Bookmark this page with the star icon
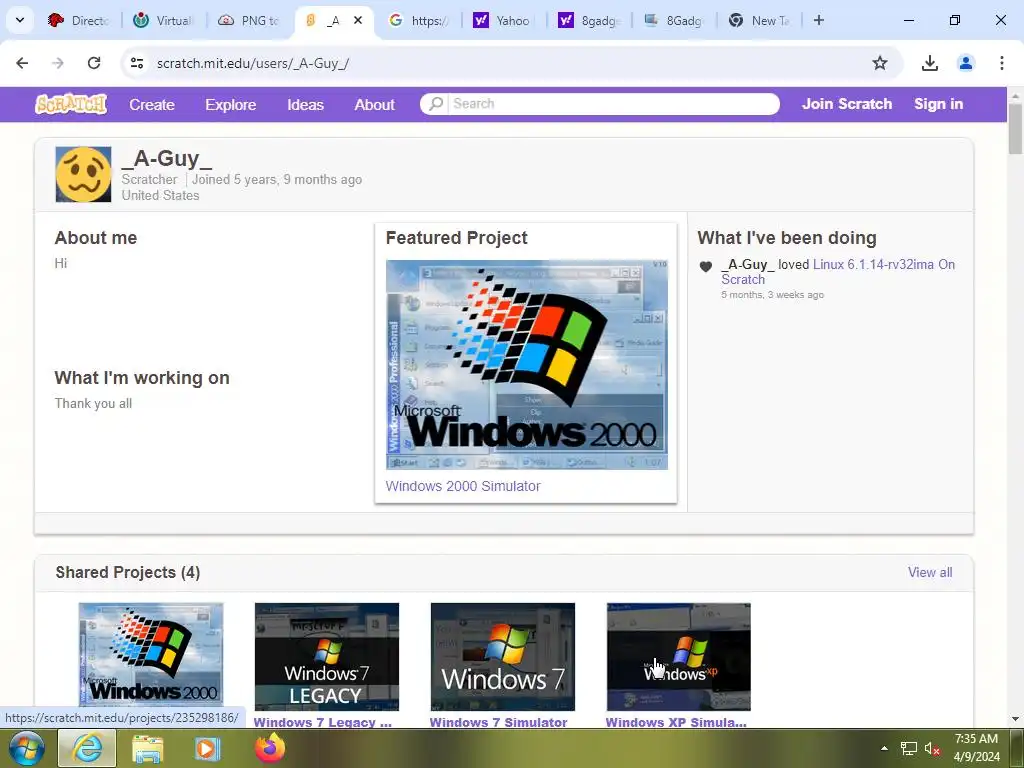This screenshot has height=768, width=1024. [880, 63]
